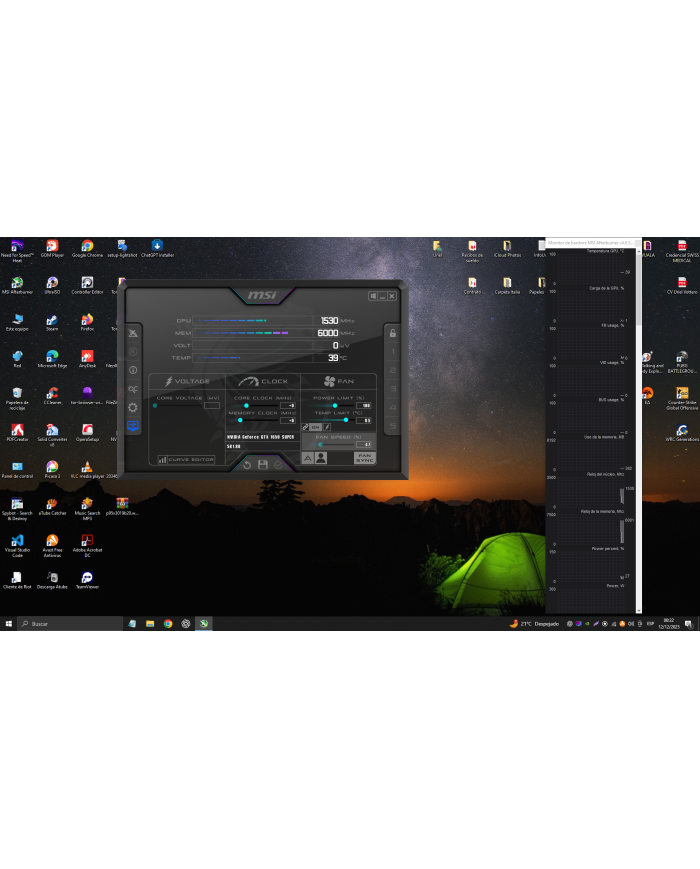Toggle the profile lock padlock icon
Screen dimensions: 700x869
pyautogui.click(x=393, y=333)
